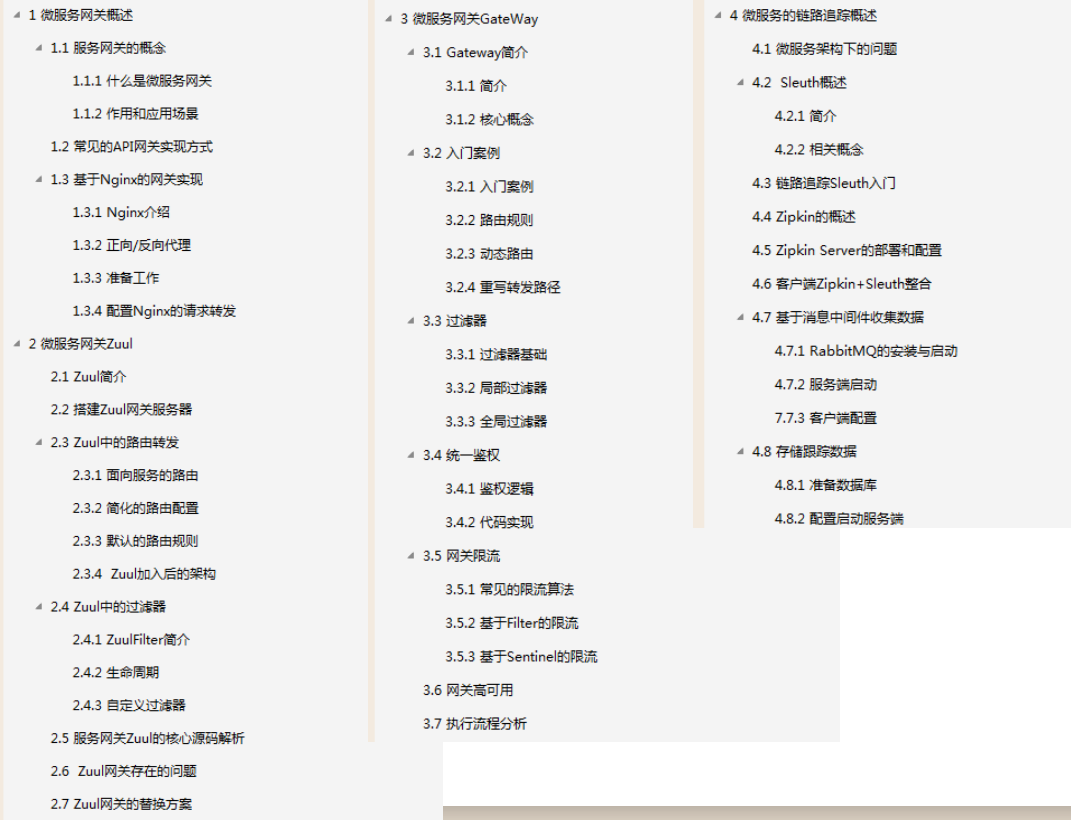Screen dimensions: 1071x820
Task: Collapse the '3.2 入门案例' section
Action: point(411,153)
